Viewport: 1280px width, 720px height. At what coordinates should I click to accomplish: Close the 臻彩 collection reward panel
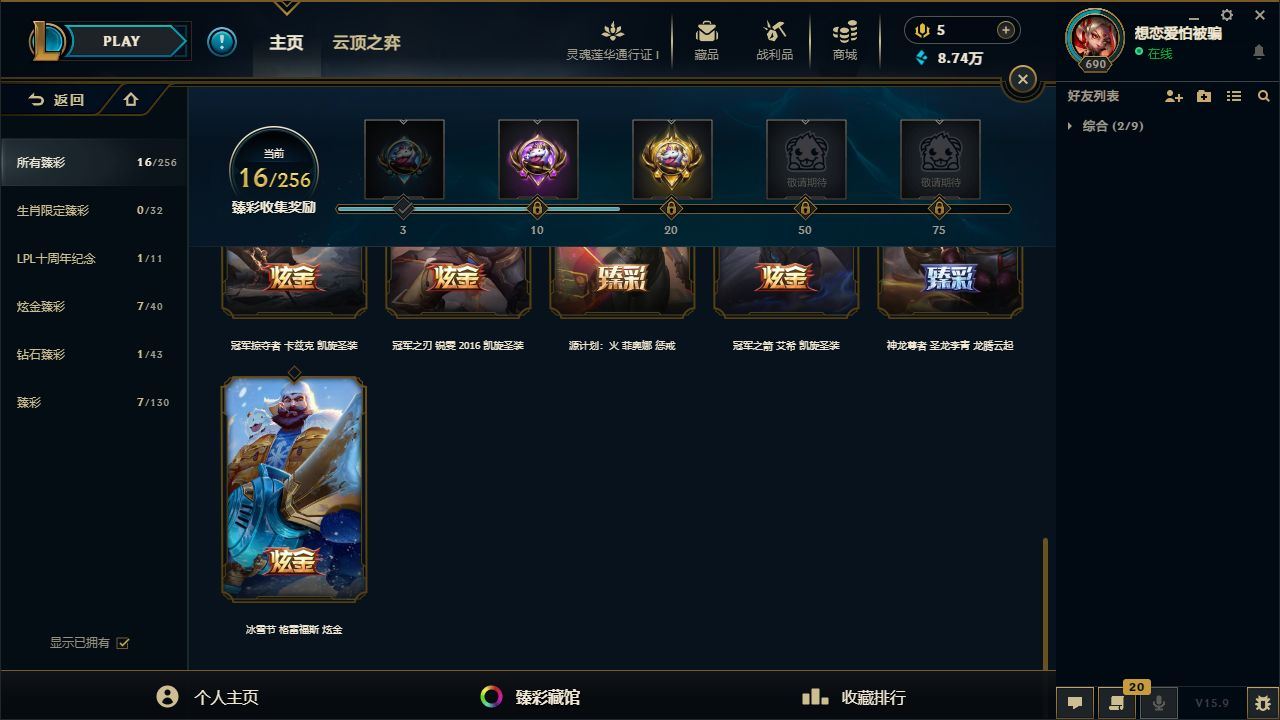1022,79
